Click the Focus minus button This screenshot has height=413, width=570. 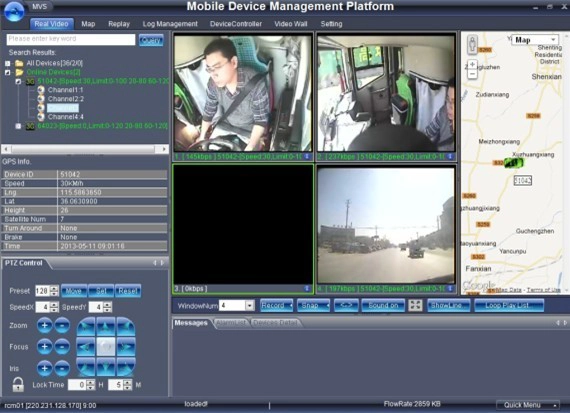coord(62,346)
